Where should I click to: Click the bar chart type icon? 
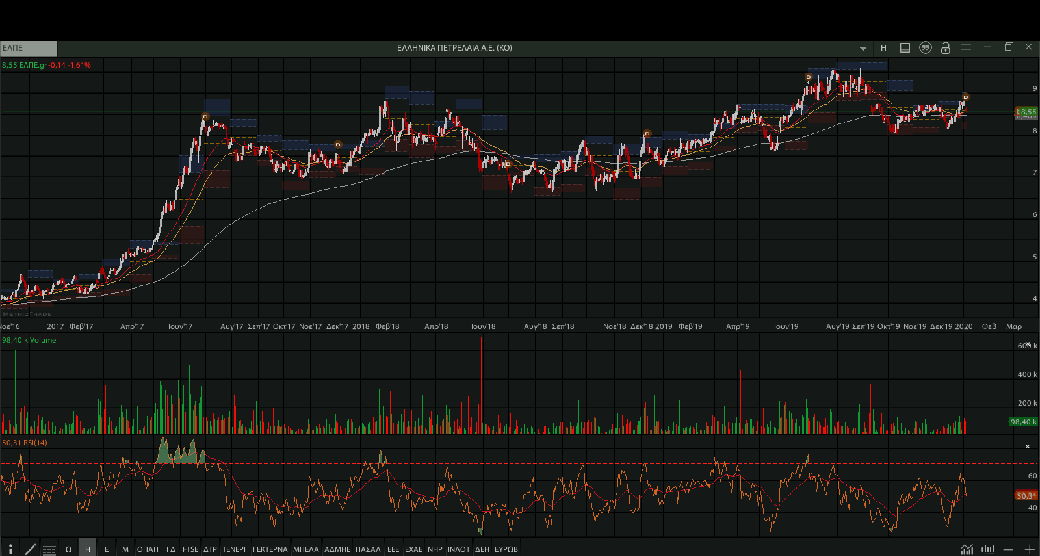point(988,549)
